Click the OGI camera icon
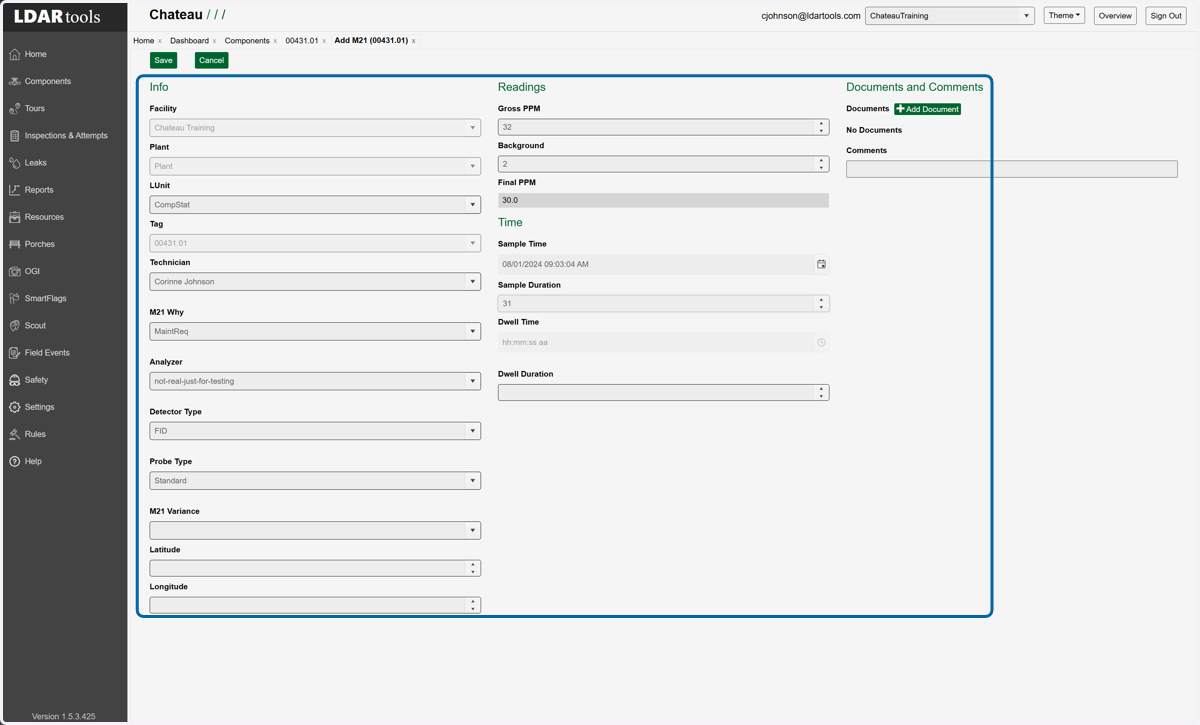 [14, 271]
